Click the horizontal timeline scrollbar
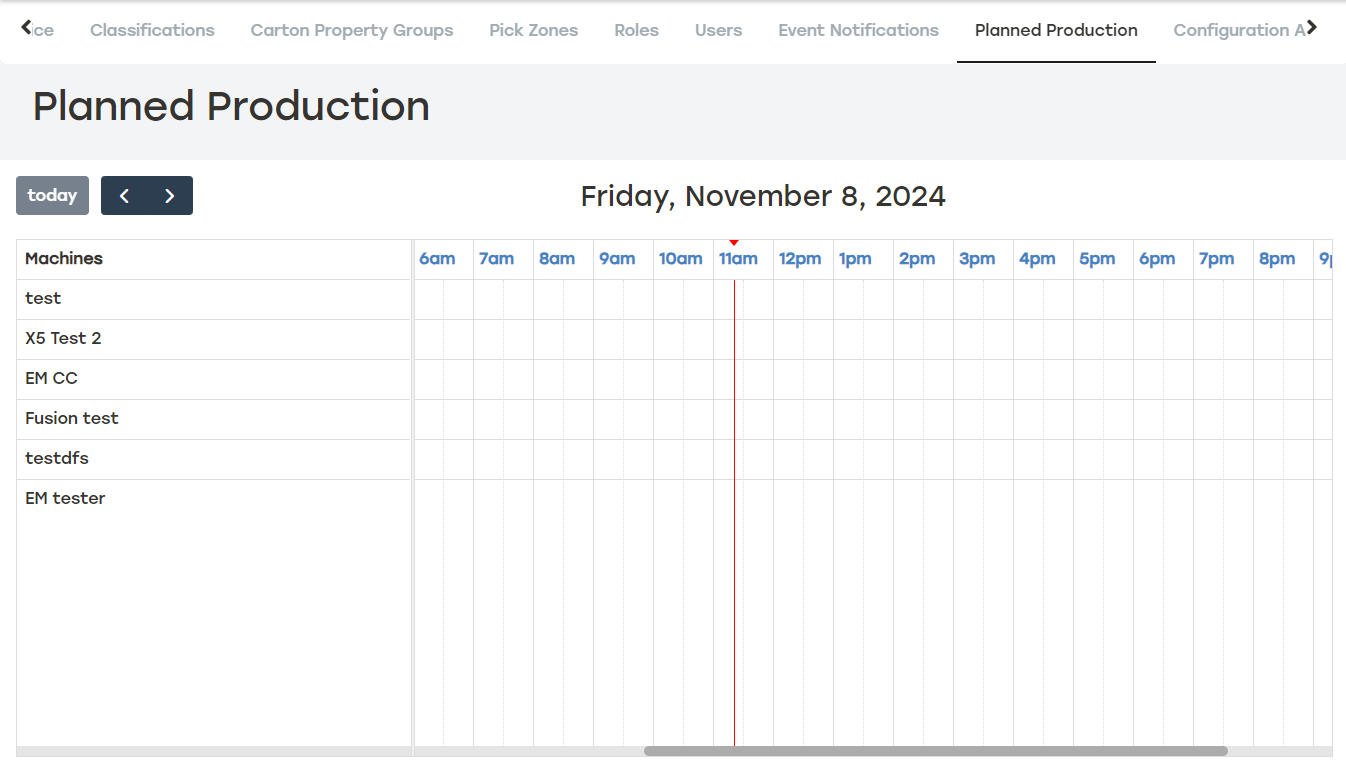 point(935,749)
